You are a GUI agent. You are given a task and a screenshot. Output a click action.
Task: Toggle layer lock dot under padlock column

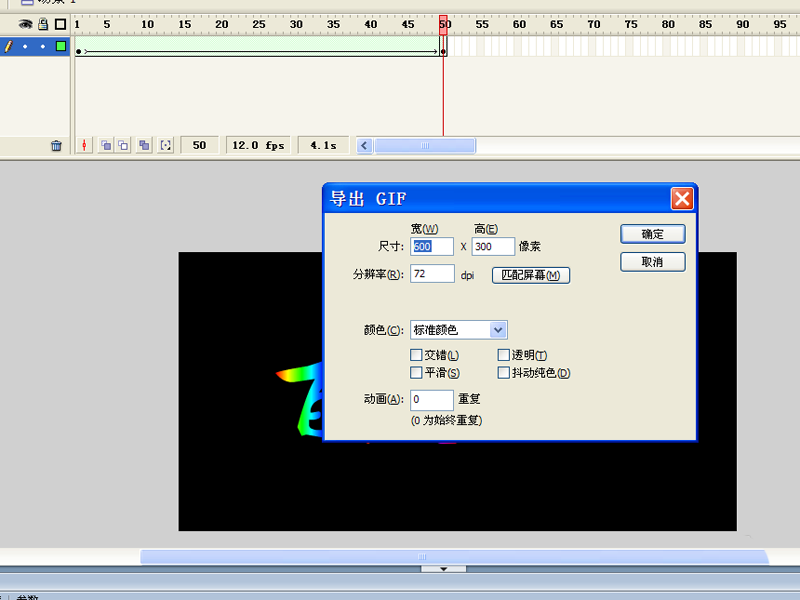click(x=43, y=46)
